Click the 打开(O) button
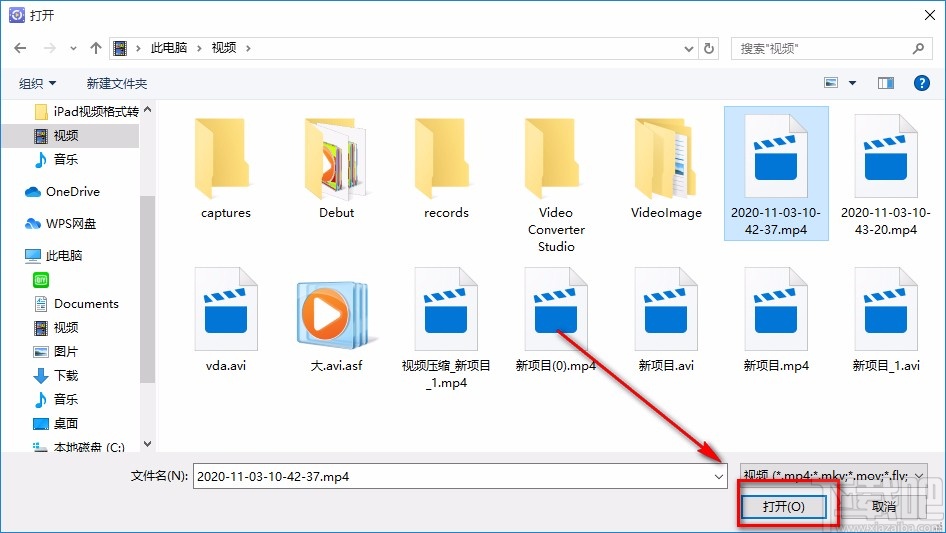Viewport: 946px width, 533px height. (783, 506)
